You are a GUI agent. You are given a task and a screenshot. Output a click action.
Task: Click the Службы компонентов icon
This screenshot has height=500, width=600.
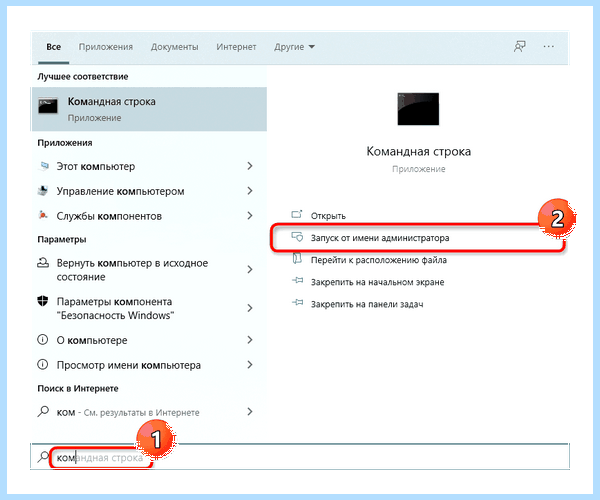point(43,215)
